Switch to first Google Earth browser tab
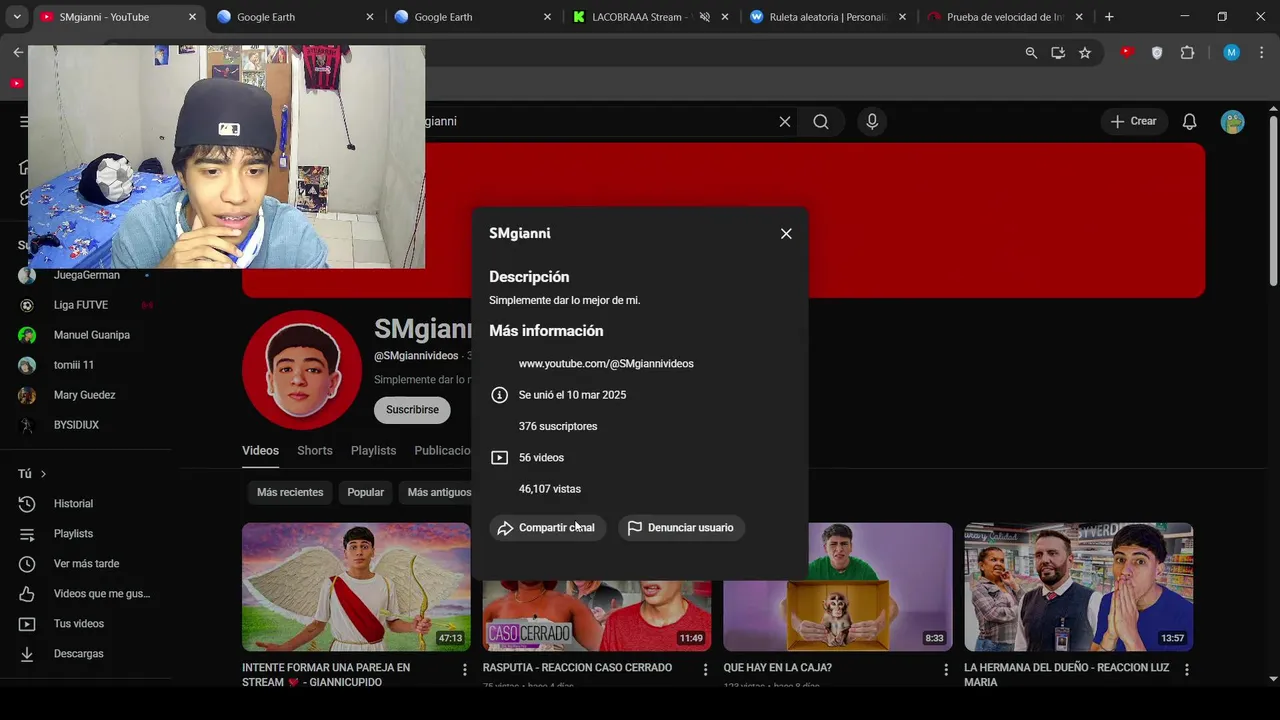The height and width of the screenshot is (720, 1280). (296, 17)
